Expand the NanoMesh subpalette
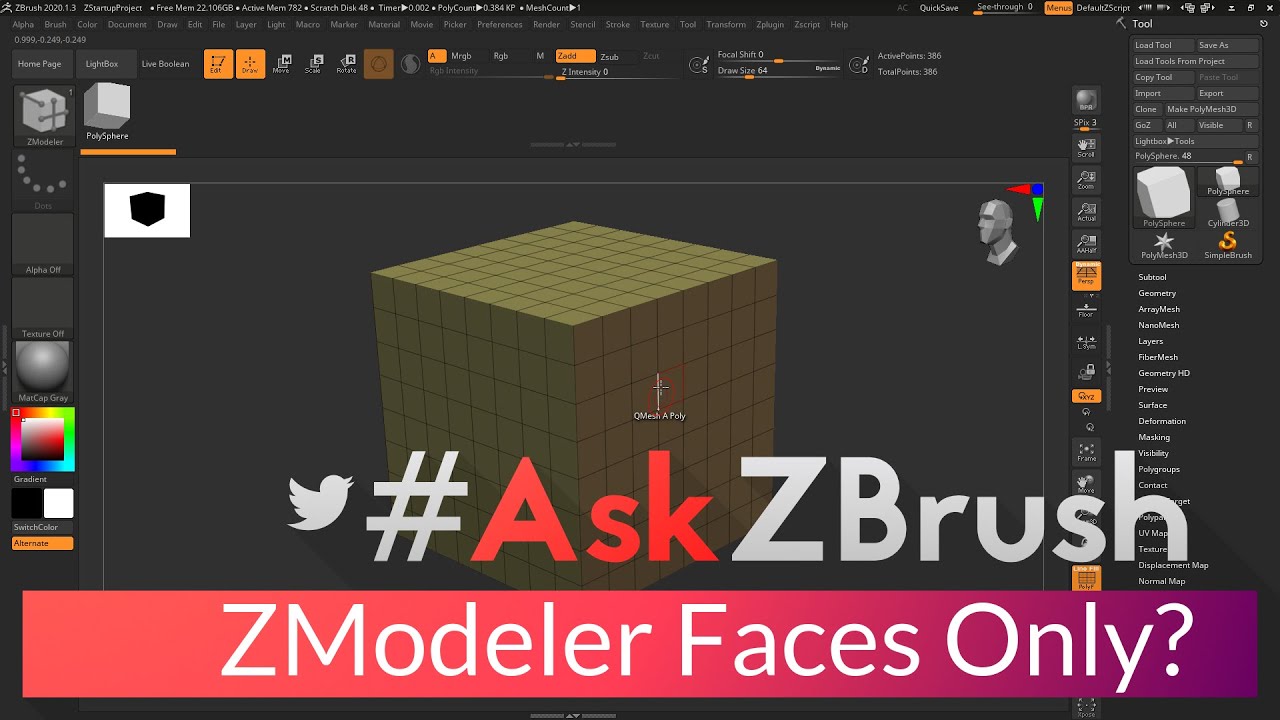The width and height of the screenshot is (1280, 720). point(1158,325)
